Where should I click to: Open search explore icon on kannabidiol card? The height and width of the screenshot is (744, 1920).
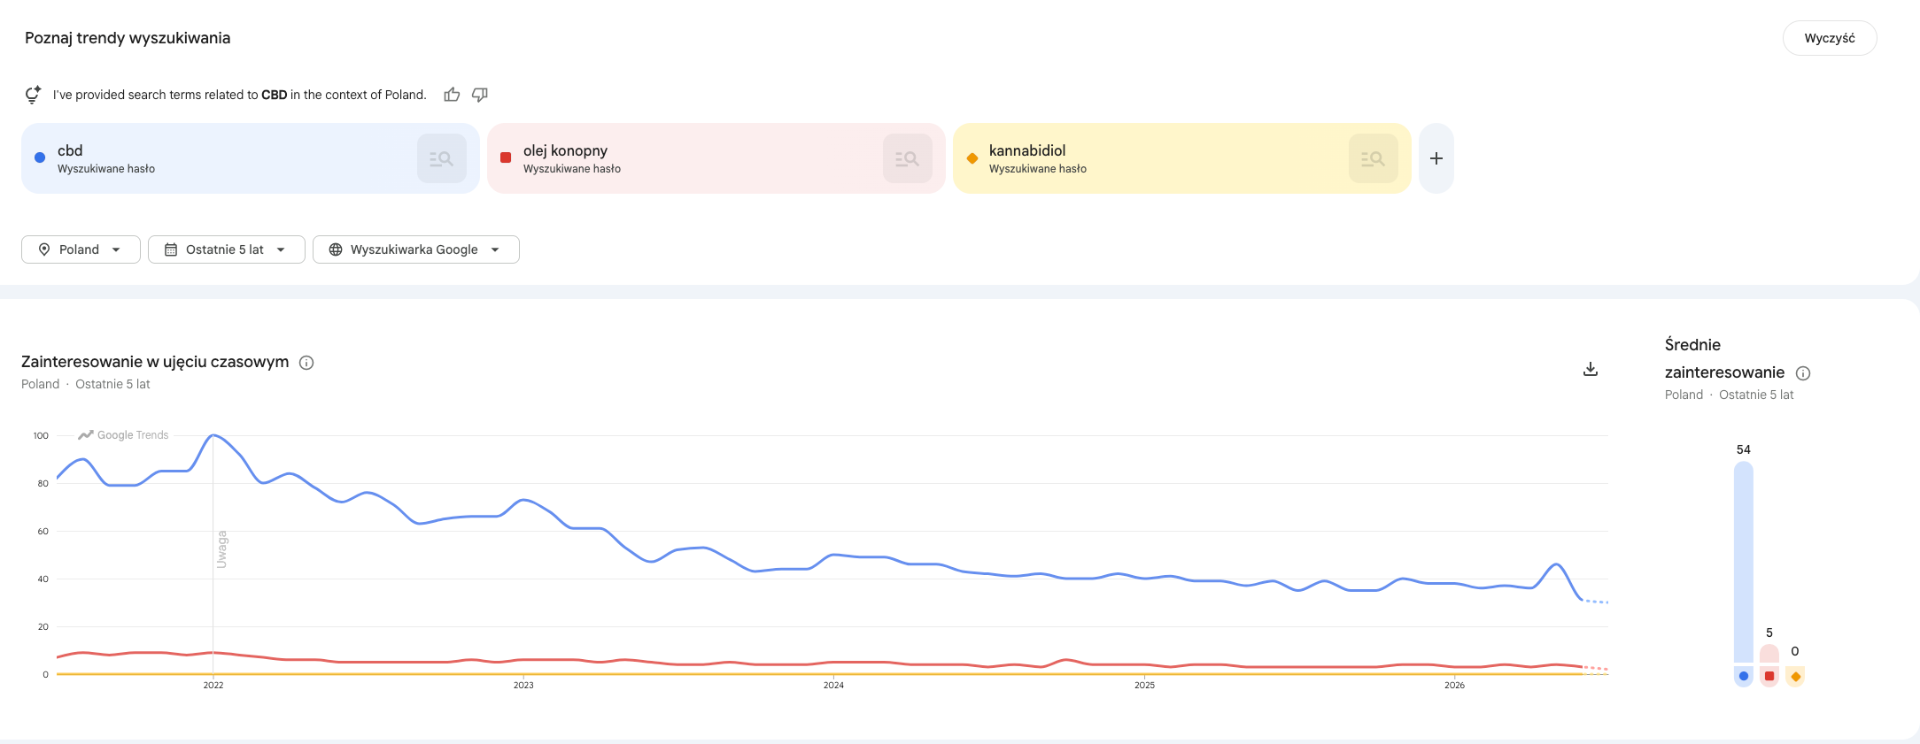click(x=1373, y=158)
